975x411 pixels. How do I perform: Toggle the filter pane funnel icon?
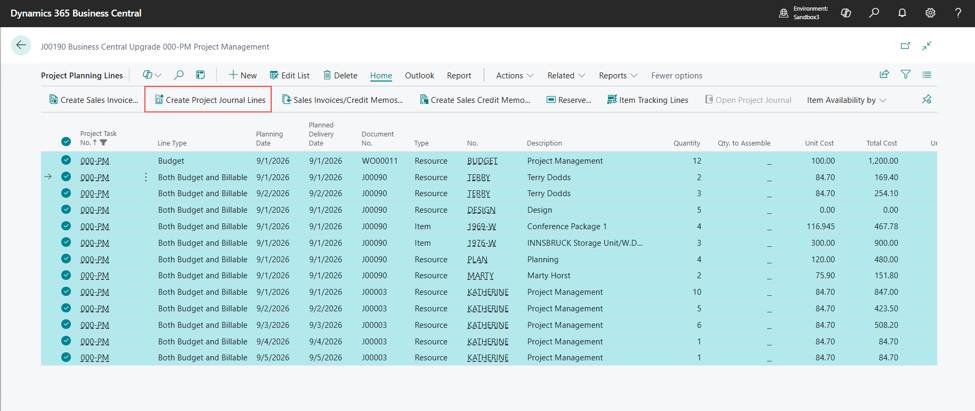(x=905, y=75)
